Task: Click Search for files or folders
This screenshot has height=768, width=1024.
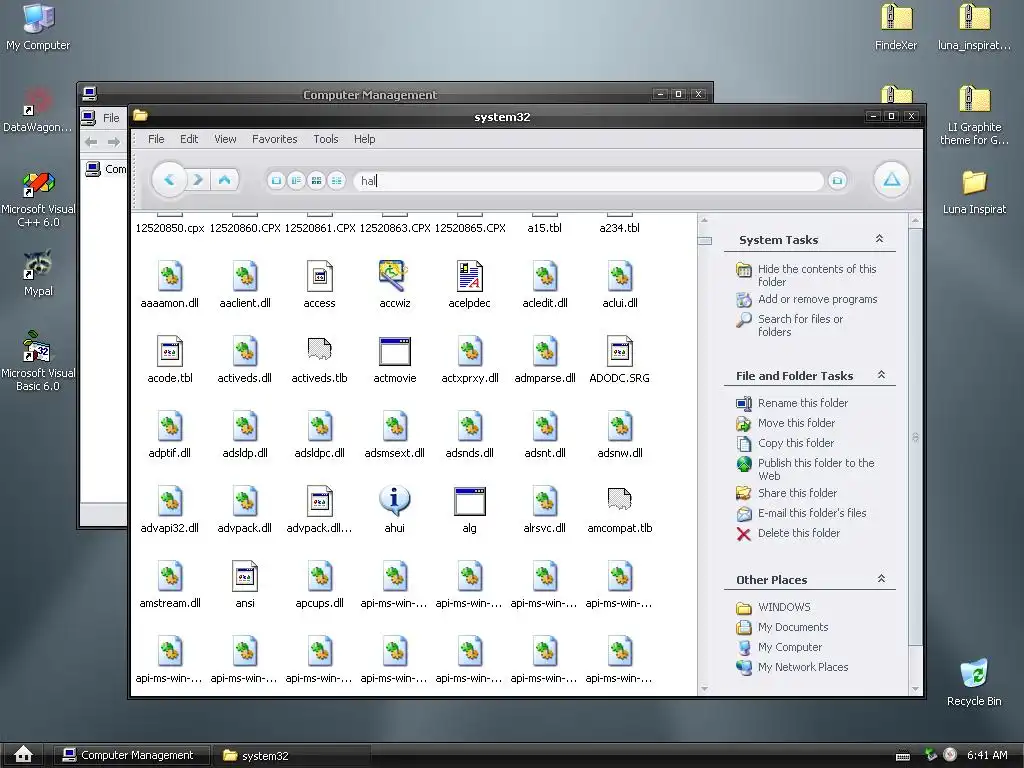Action: (x=800, y=325)
